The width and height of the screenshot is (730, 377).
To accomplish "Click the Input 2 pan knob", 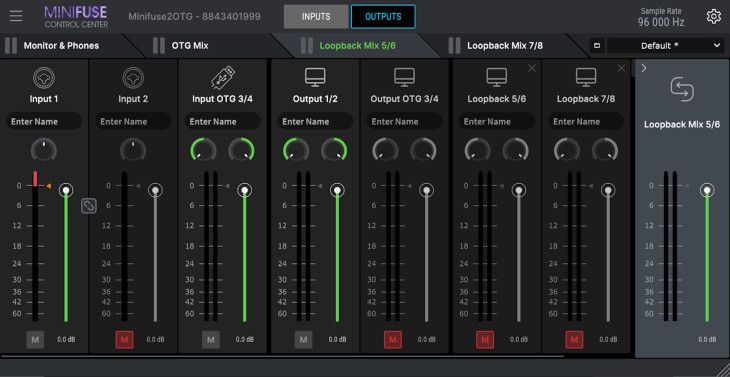I will (x=133, y=150).
